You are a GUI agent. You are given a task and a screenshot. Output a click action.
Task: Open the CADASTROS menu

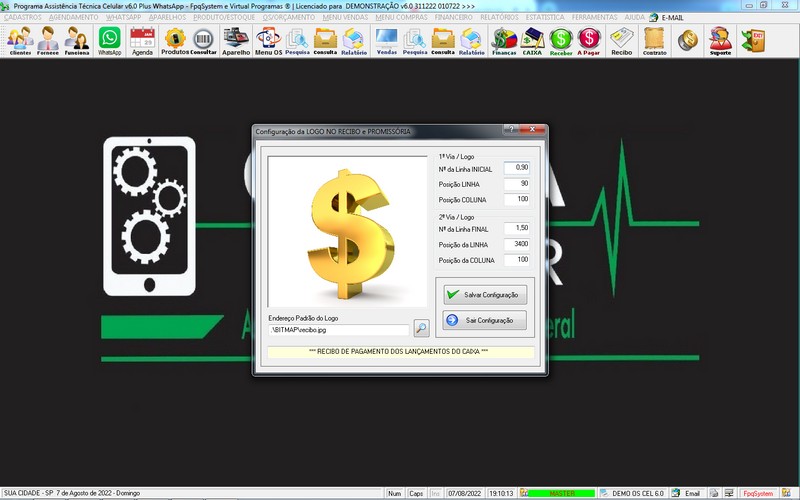(23, 17)
